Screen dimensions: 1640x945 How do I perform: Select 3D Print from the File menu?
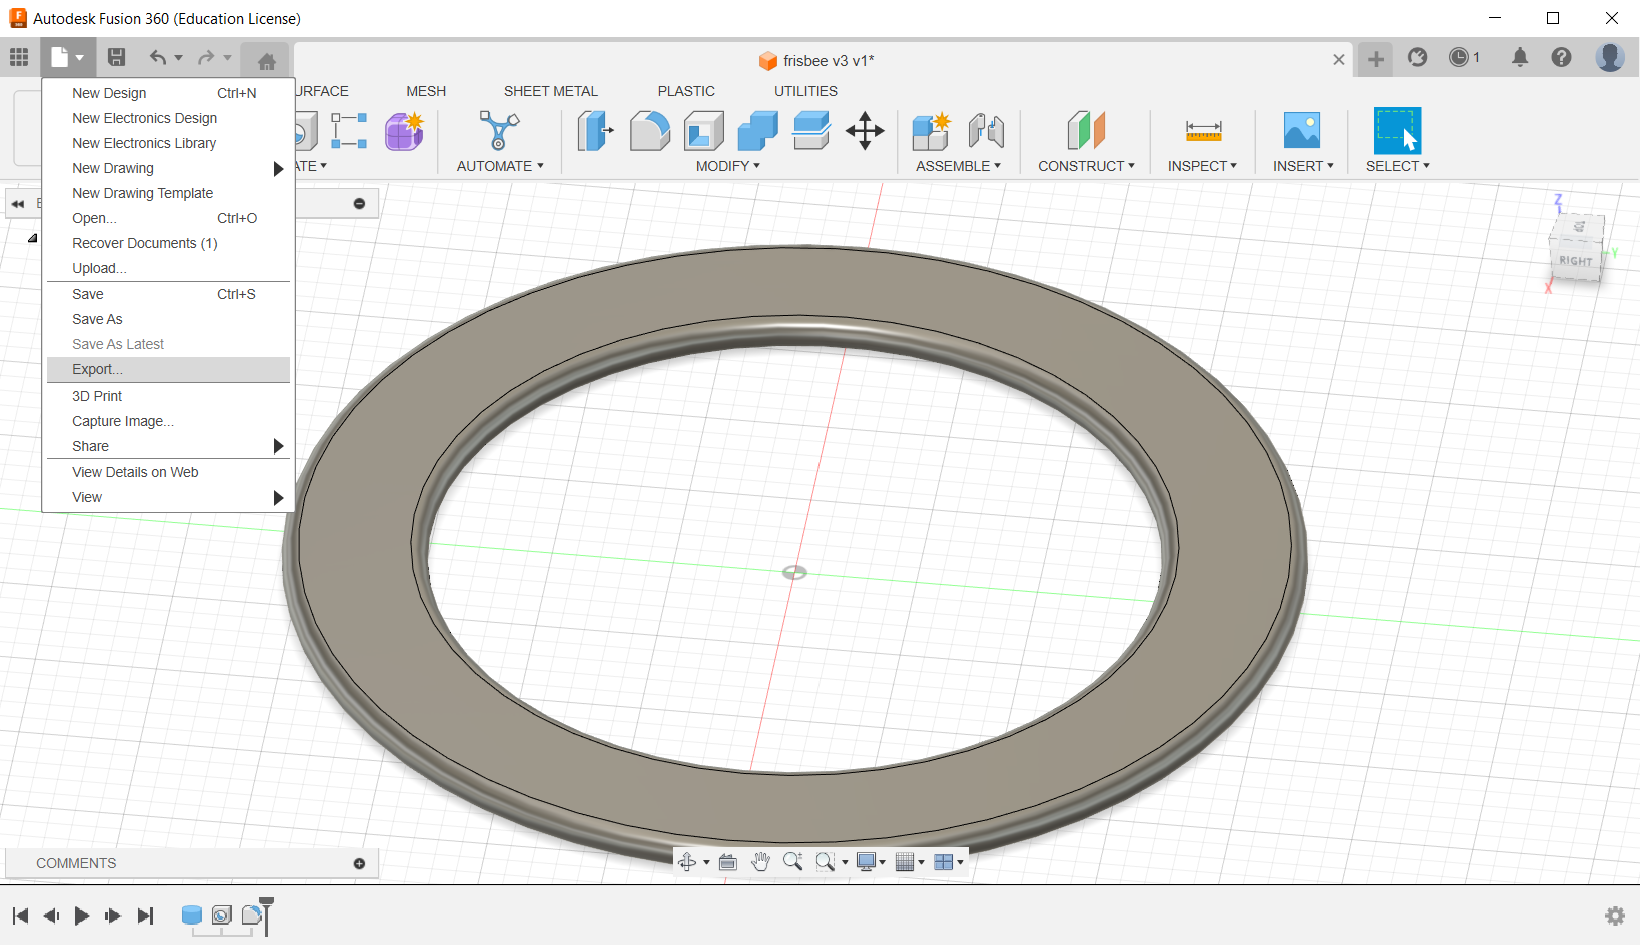(97, 396)
